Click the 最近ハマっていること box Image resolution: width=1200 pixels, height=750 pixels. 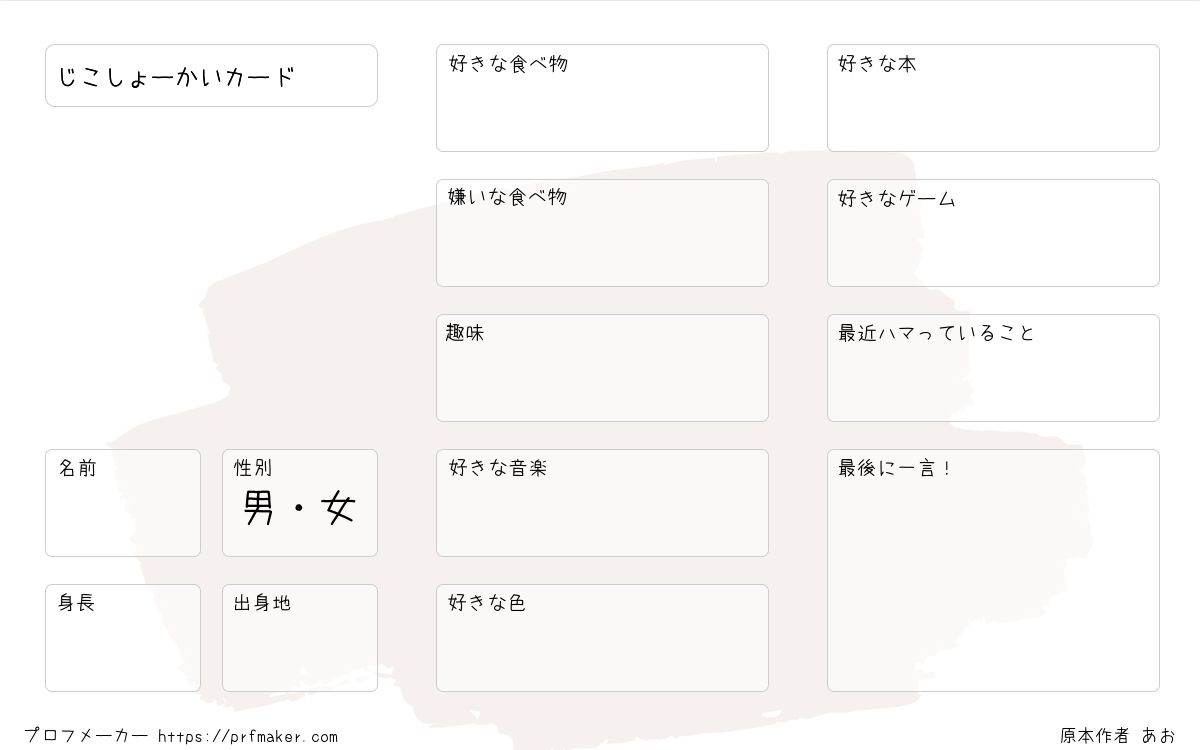(x=993, y=368)
